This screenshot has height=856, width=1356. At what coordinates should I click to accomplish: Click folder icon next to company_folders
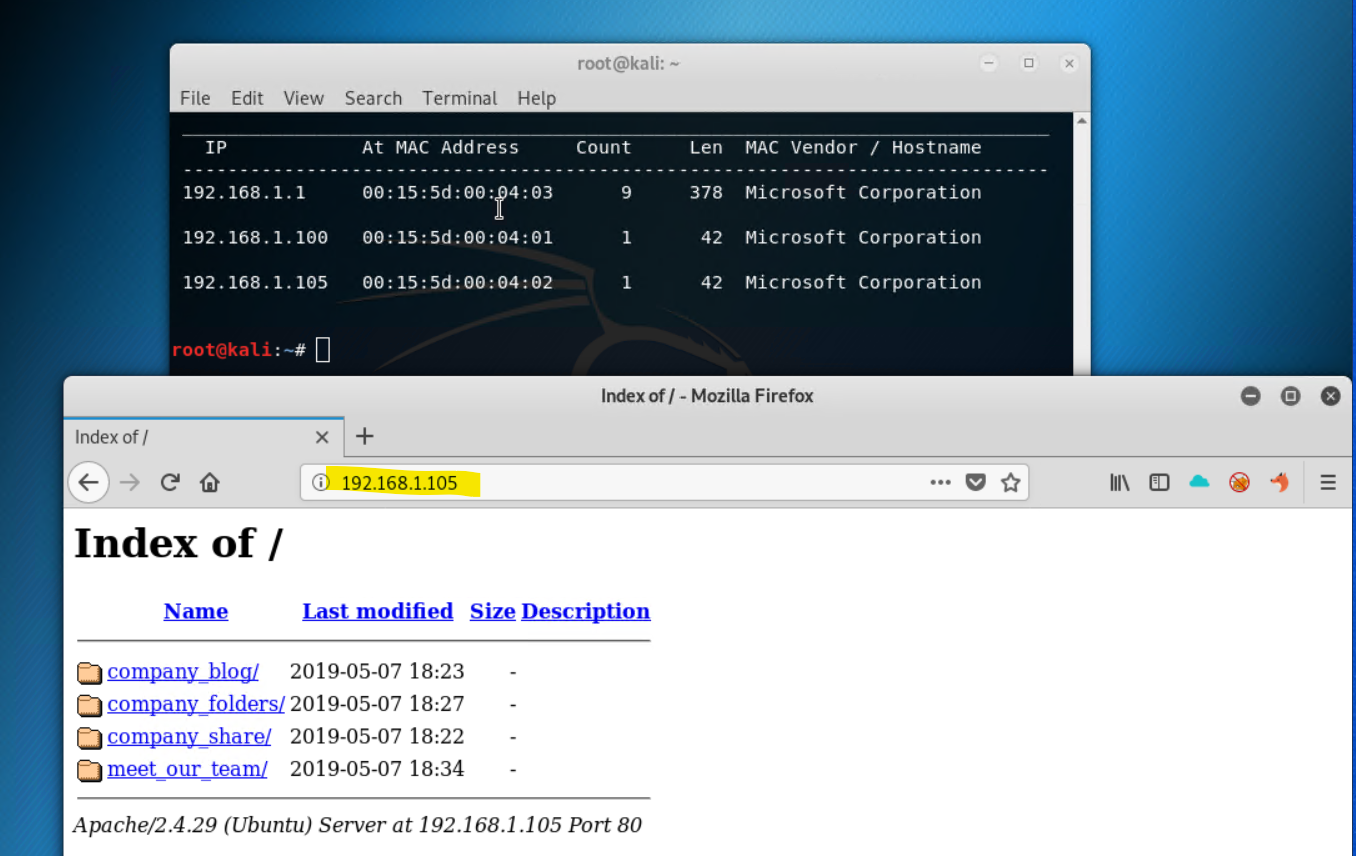pos(90,705)
